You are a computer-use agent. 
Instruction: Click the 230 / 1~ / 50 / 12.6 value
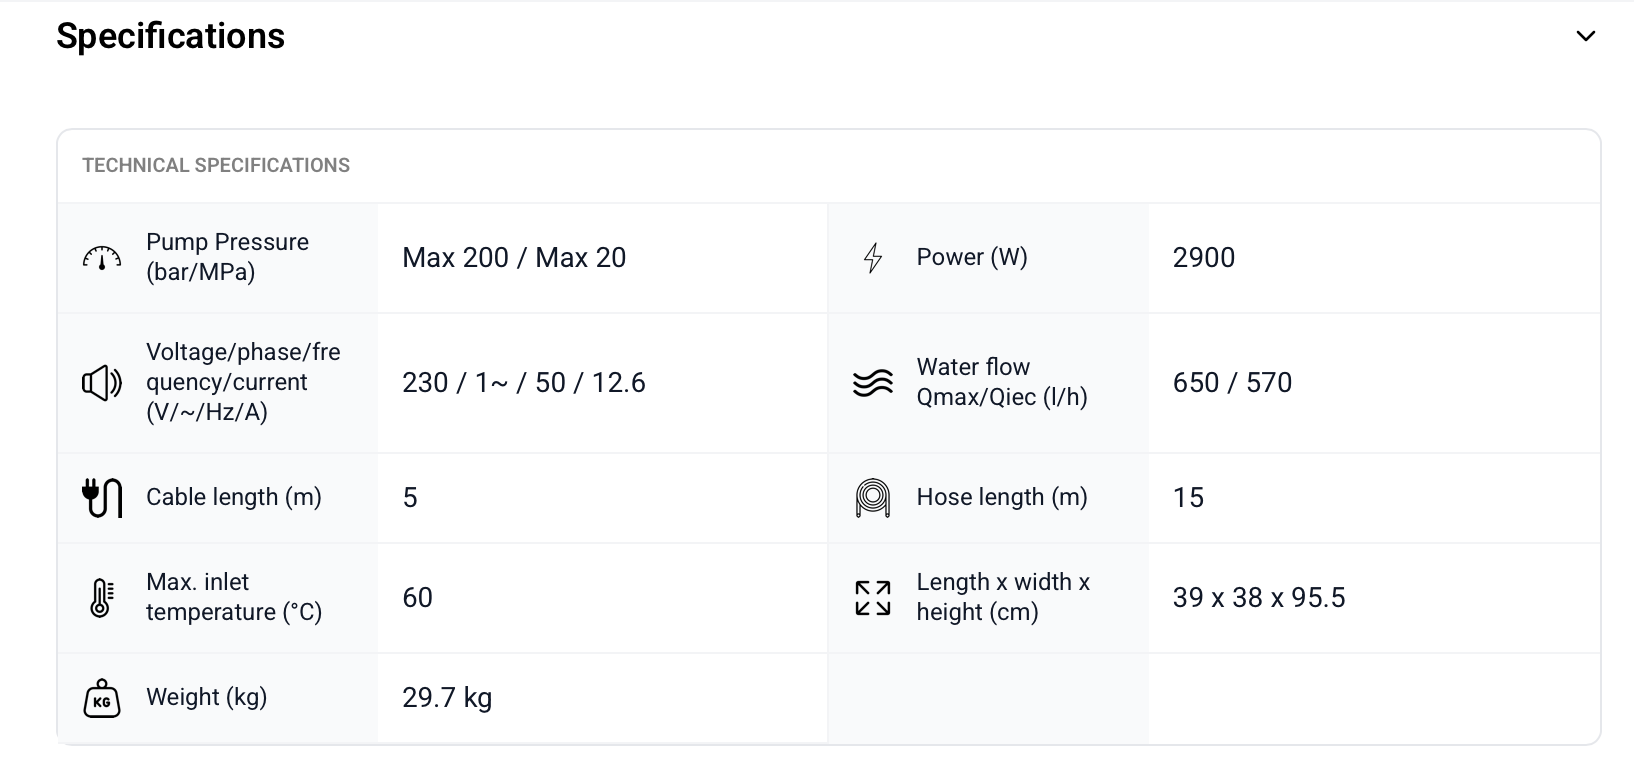point(524,383)
